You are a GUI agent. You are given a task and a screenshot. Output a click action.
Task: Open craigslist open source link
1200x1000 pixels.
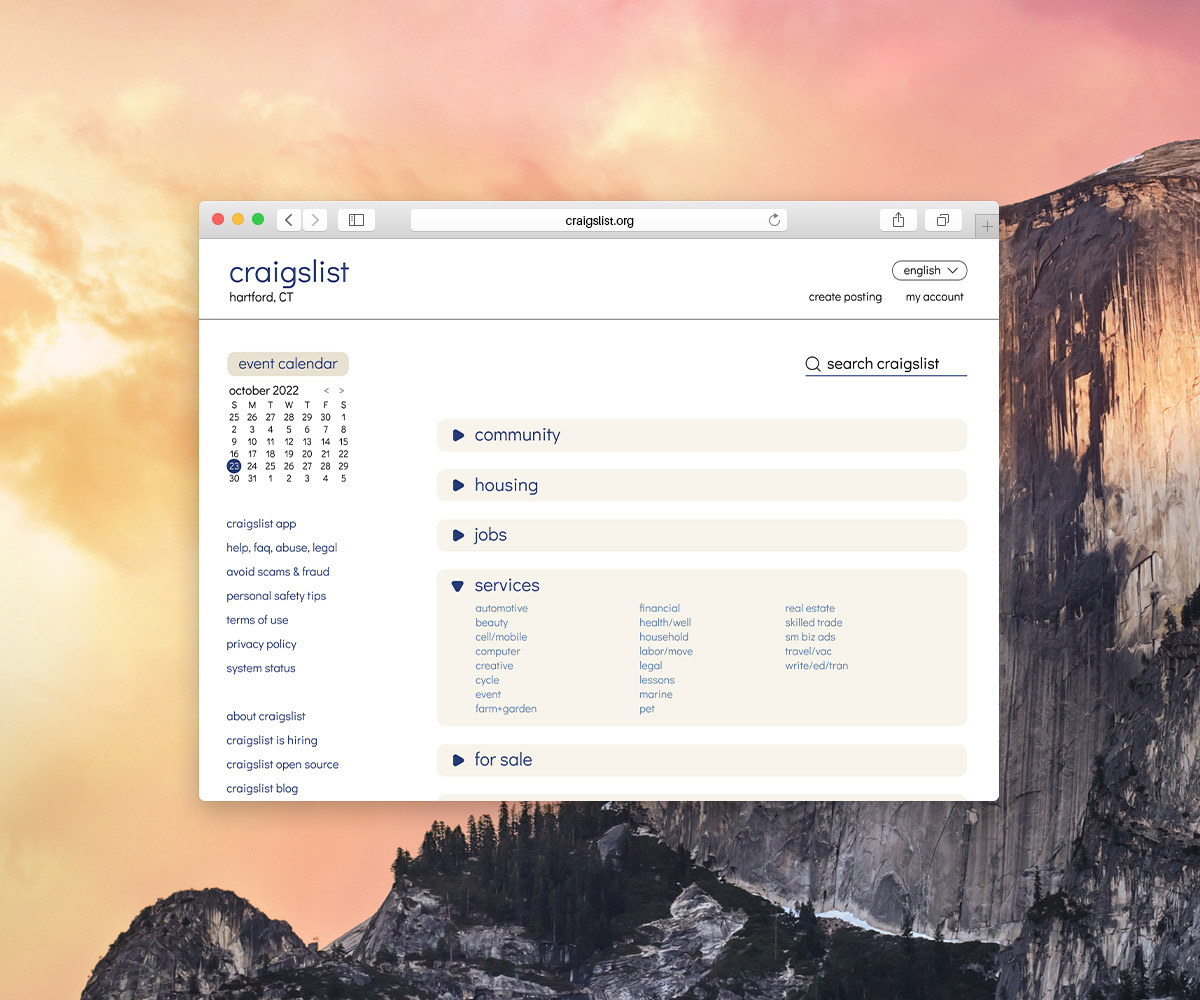pos(282,764)
